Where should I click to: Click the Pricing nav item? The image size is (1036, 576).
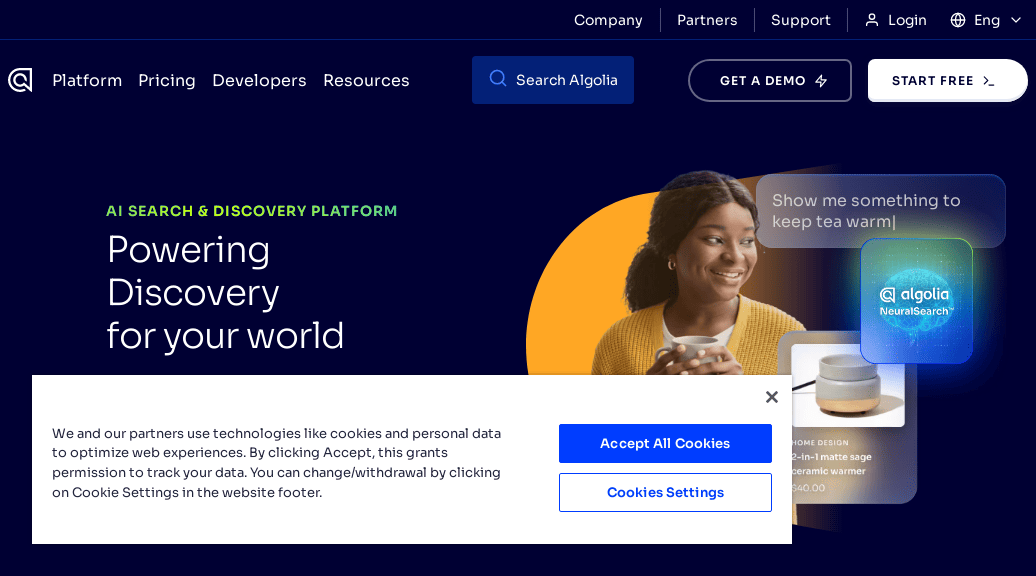pyautogui.click(x=167, y=80)
